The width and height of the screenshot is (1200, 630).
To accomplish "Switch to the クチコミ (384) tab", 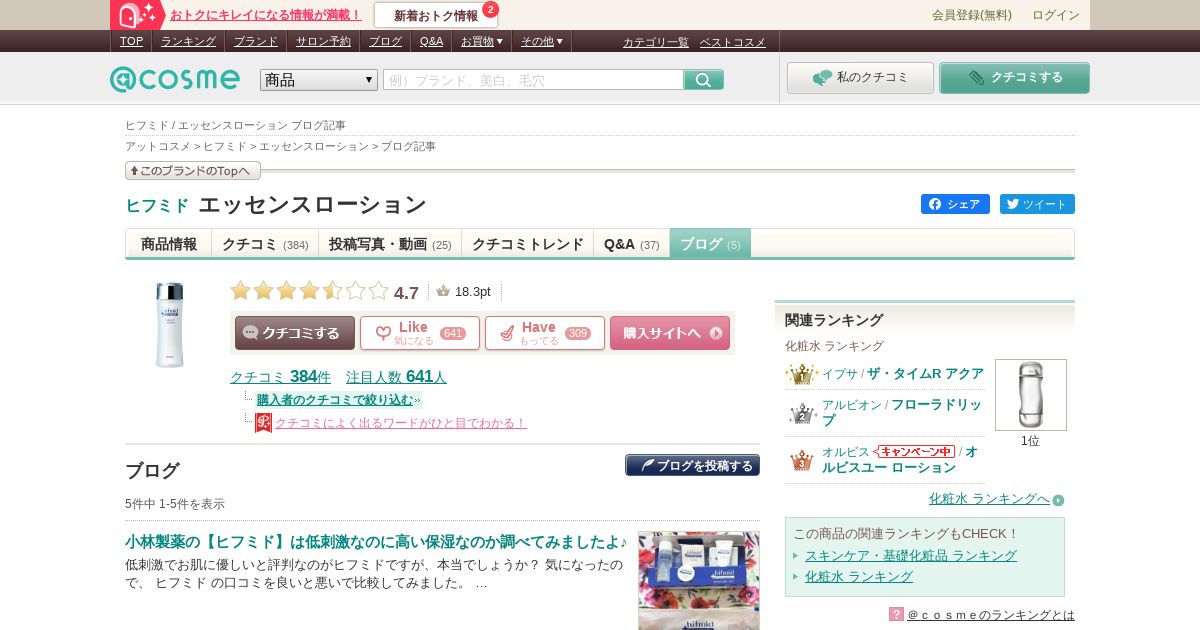I will pos(265,244).
